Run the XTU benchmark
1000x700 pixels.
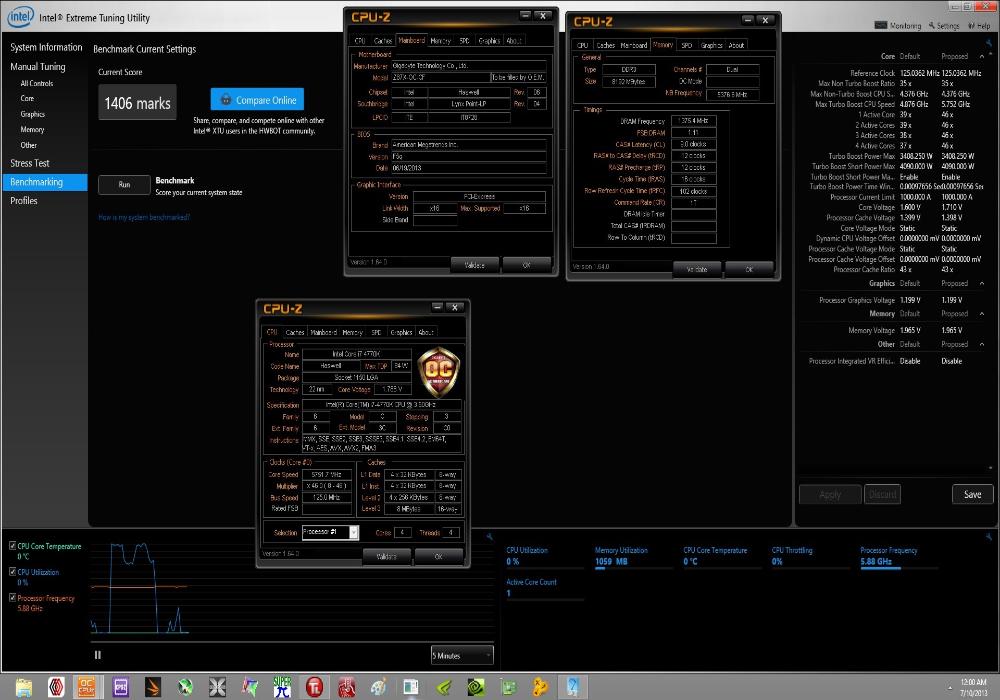pyautogui.click(x=124, y=185)
